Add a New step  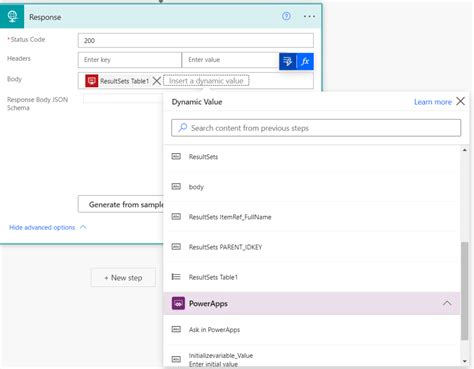123,277
